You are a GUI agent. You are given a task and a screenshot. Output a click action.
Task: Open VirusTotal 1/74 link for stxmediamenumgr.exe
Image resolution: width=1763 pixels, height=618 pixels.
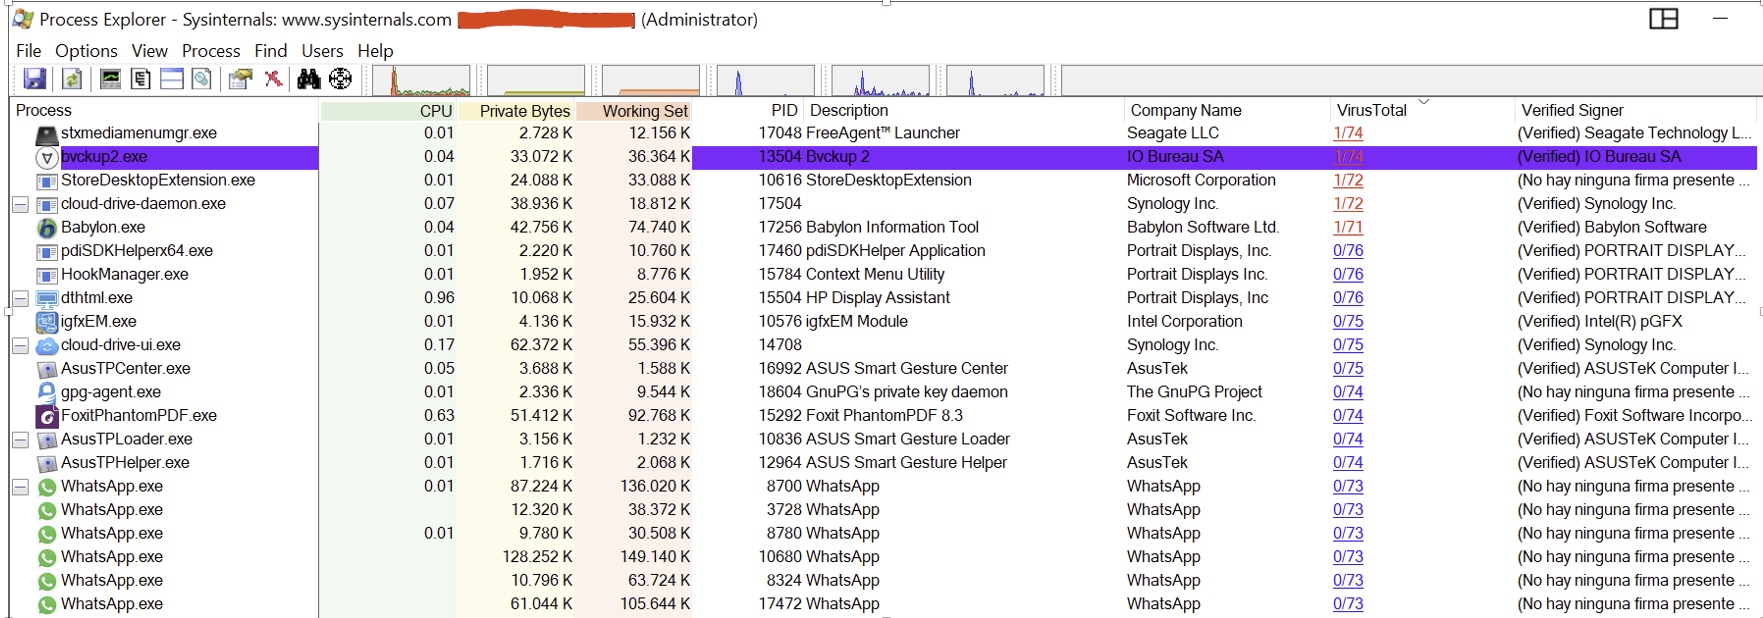[1348, 133]
